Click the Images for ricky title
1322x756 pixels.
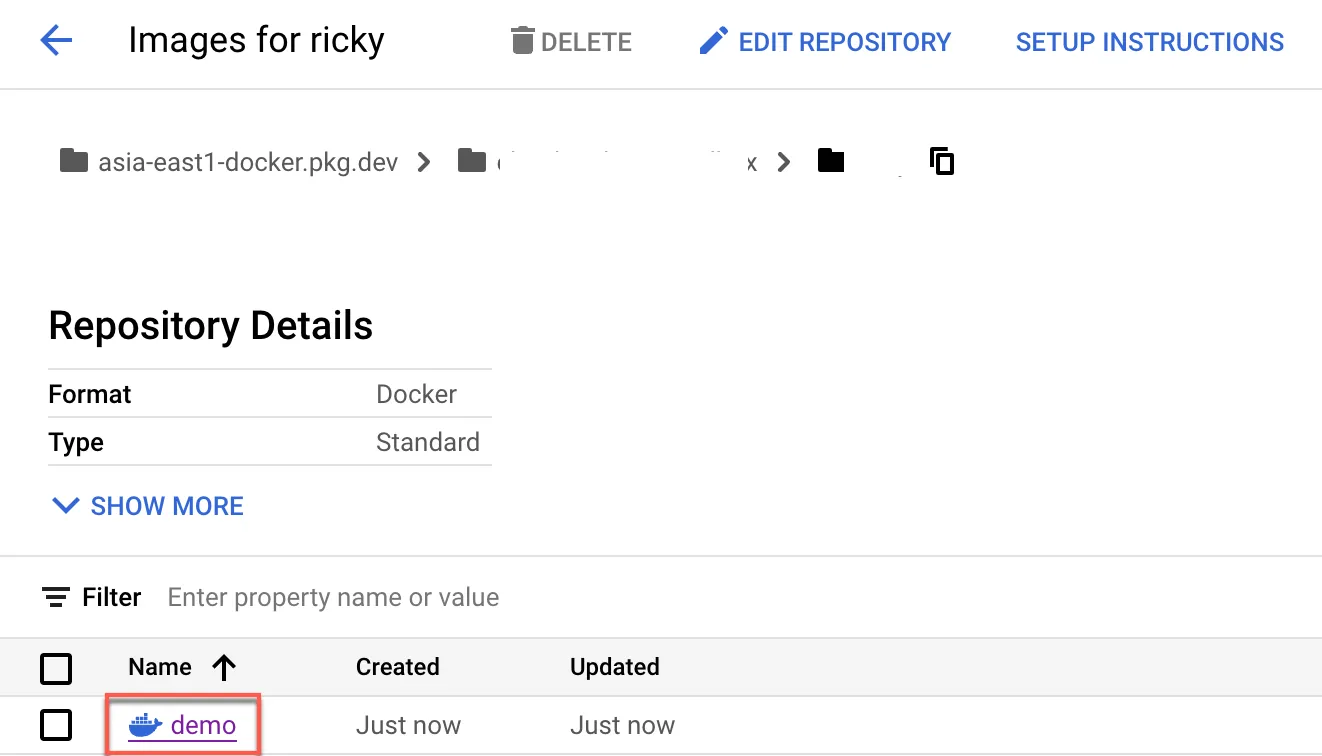point(257,41)
